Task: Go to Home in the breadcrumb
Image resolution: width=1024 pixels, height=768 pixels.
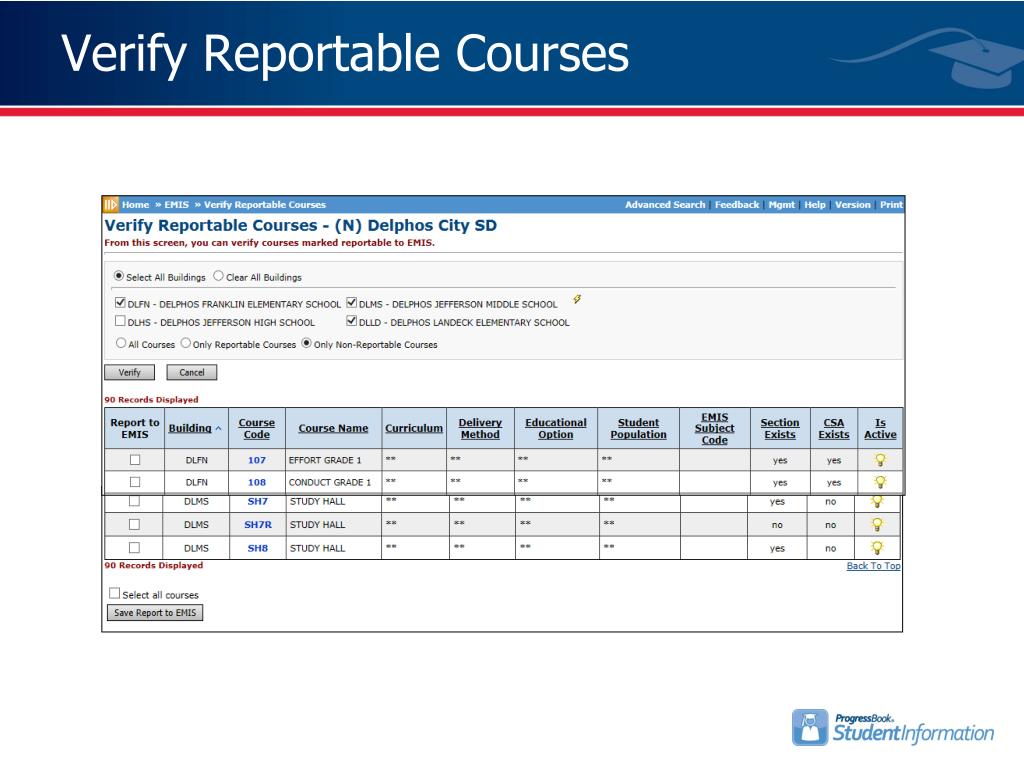Action: pos(135,204)
